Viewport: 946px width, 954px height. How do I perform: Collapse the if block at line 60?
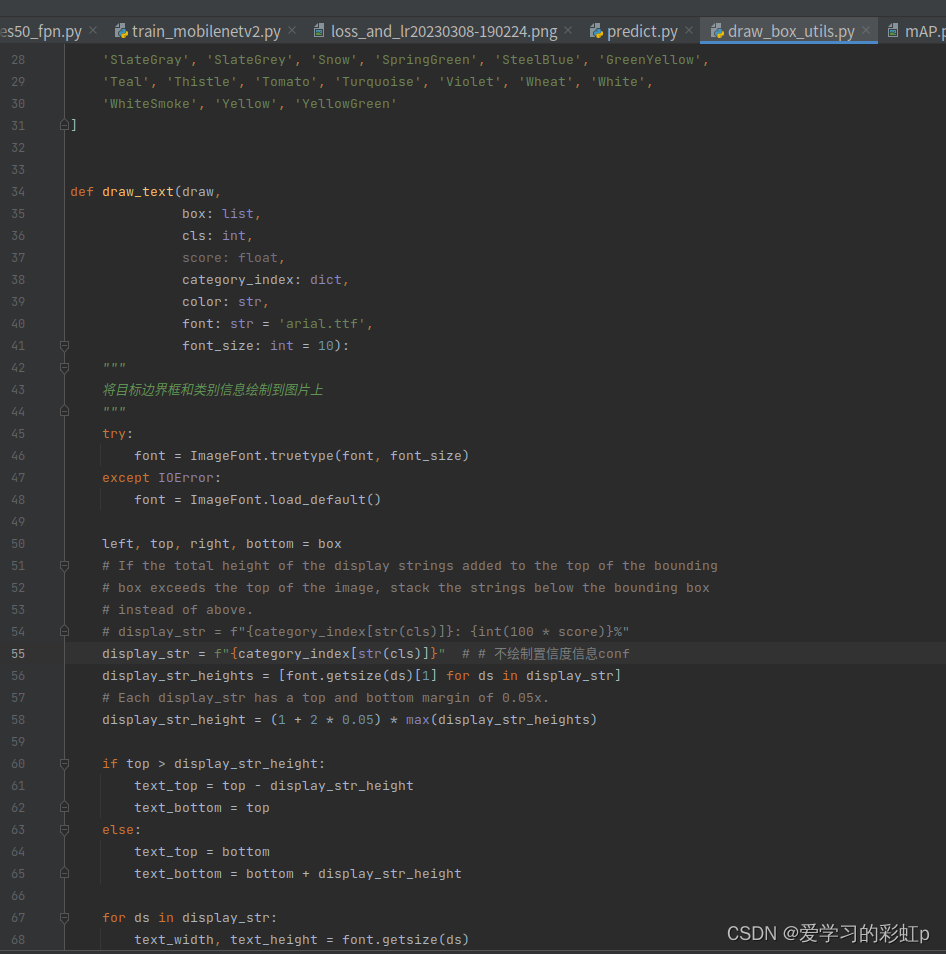(x=64, y=764)
